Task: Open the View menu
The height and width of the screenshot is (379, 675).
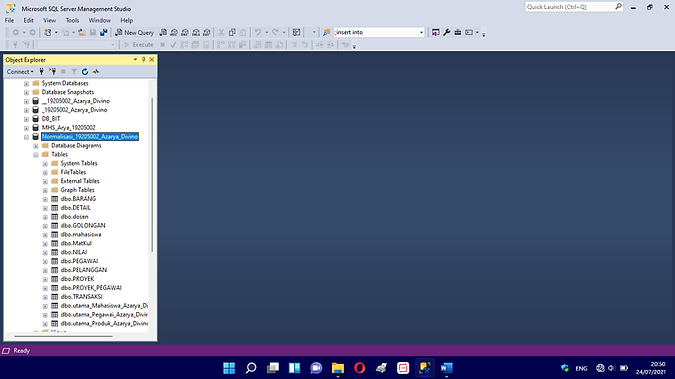Action: click(x=49, y=20)
